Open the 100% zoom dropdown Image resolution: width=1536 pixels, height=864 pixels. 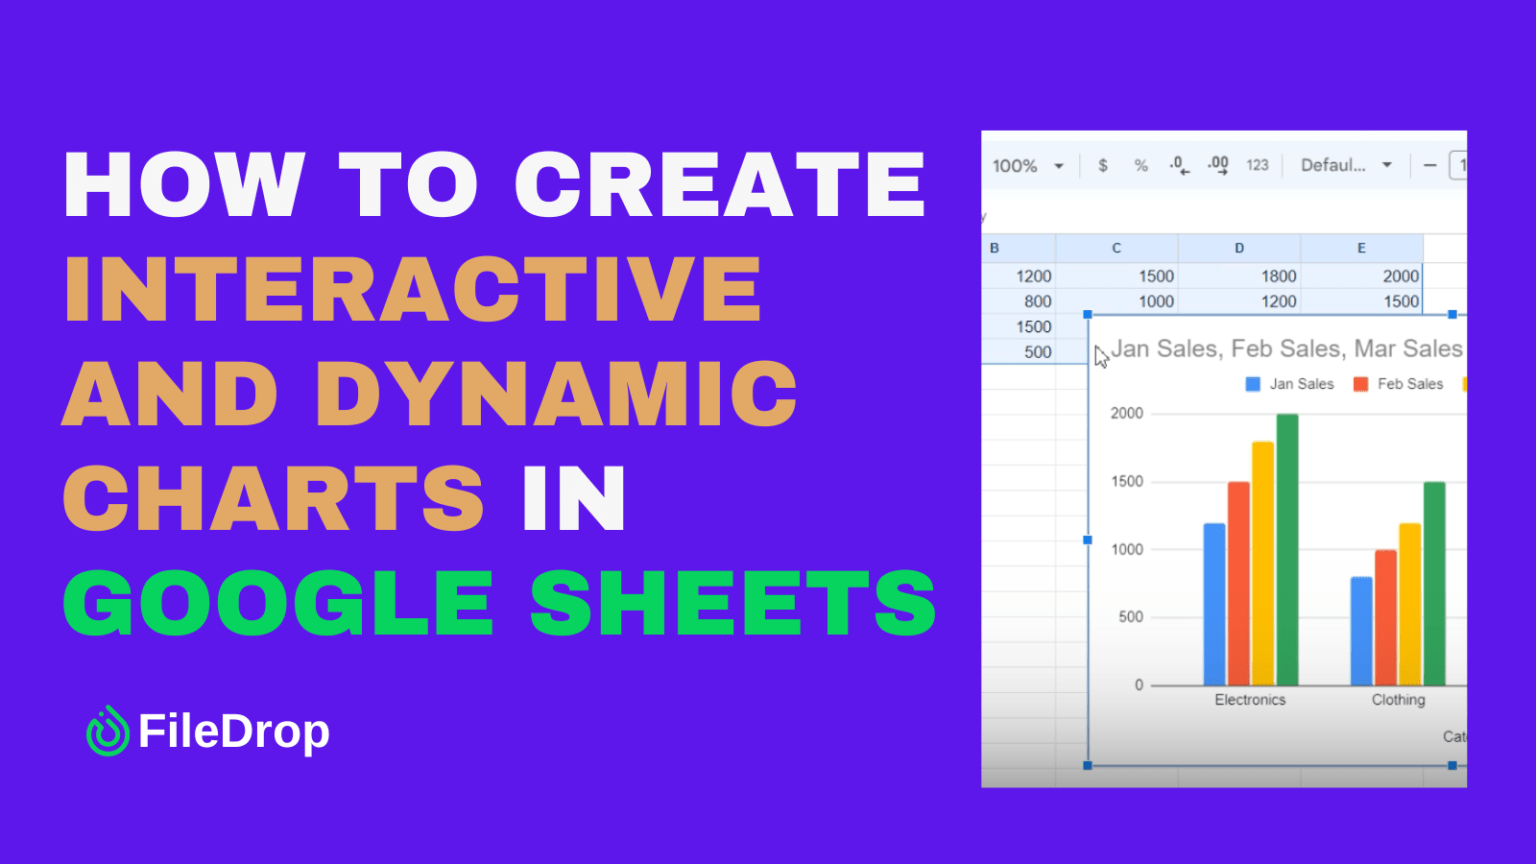point(1027,166)
